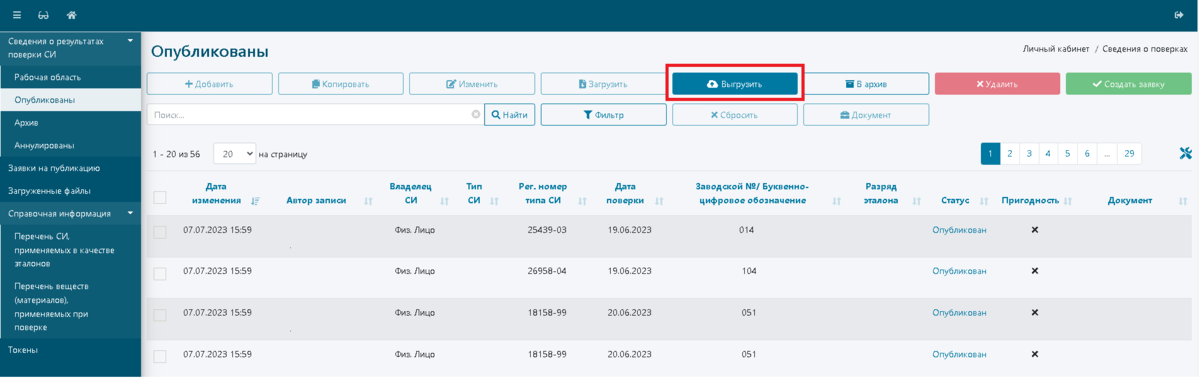This screenshot has height=380, width=1200.
Task: Open table settings wrench icon
Action: point(1185,153)
